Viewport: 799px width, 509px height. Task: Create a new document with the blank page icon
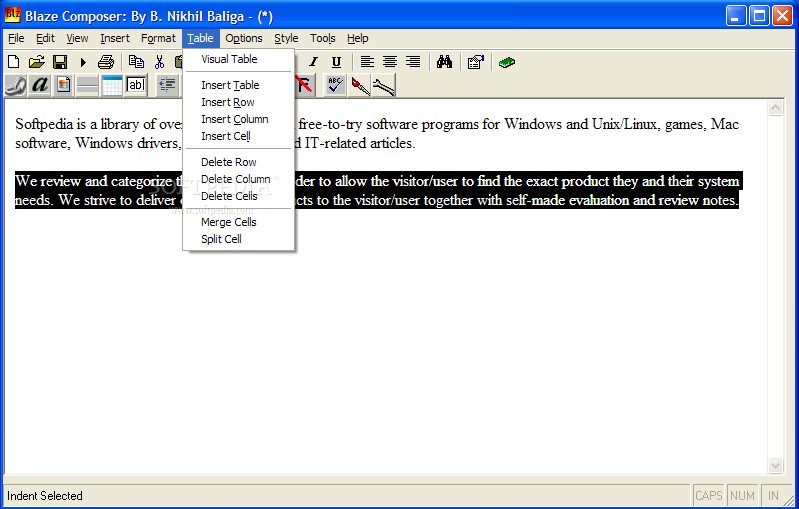[14, 62]
